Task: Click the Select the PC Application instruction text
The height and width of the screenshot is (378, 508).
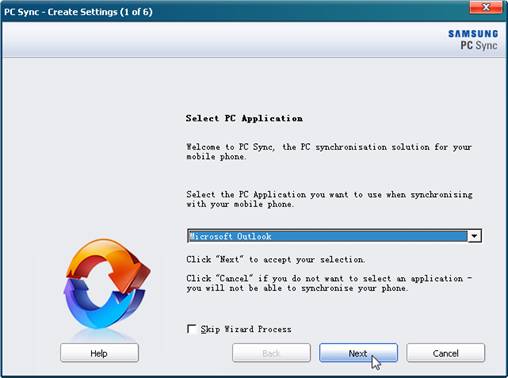Action: pos(329,199)
